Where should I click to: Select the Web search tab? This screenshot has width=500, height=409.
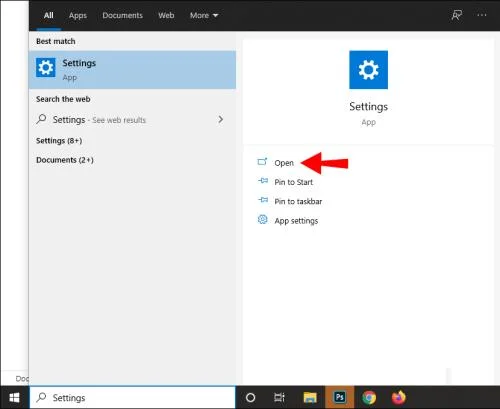coord(166,15)
